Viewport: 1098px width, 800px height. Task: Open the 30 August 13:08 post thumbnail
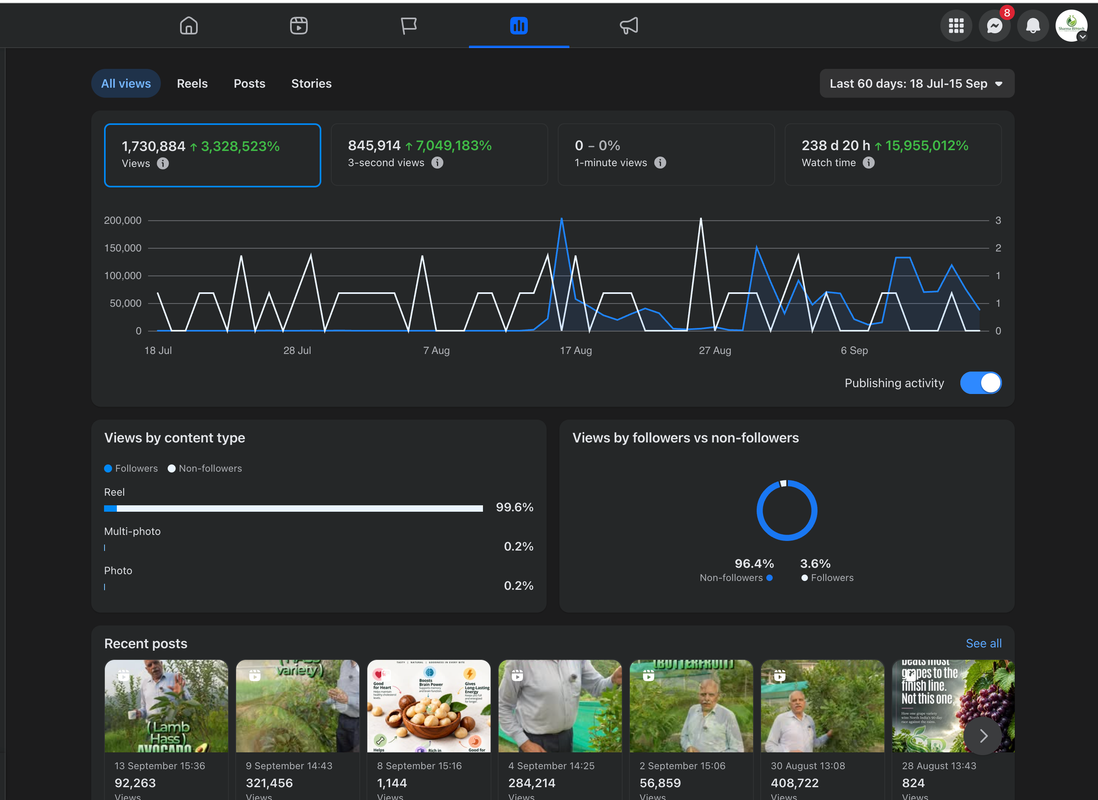pyautogui.click(x=823, y=706)
